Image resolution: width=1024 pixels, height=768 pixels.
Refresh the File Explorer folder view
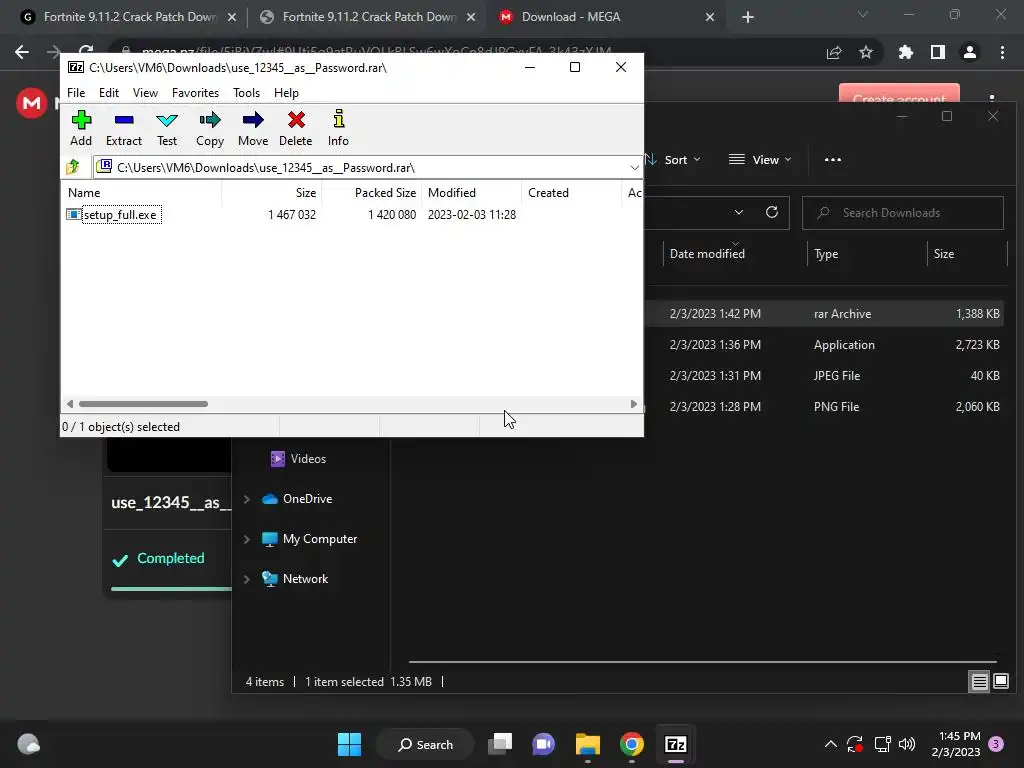pyautogui.click(x=772, y=212)
